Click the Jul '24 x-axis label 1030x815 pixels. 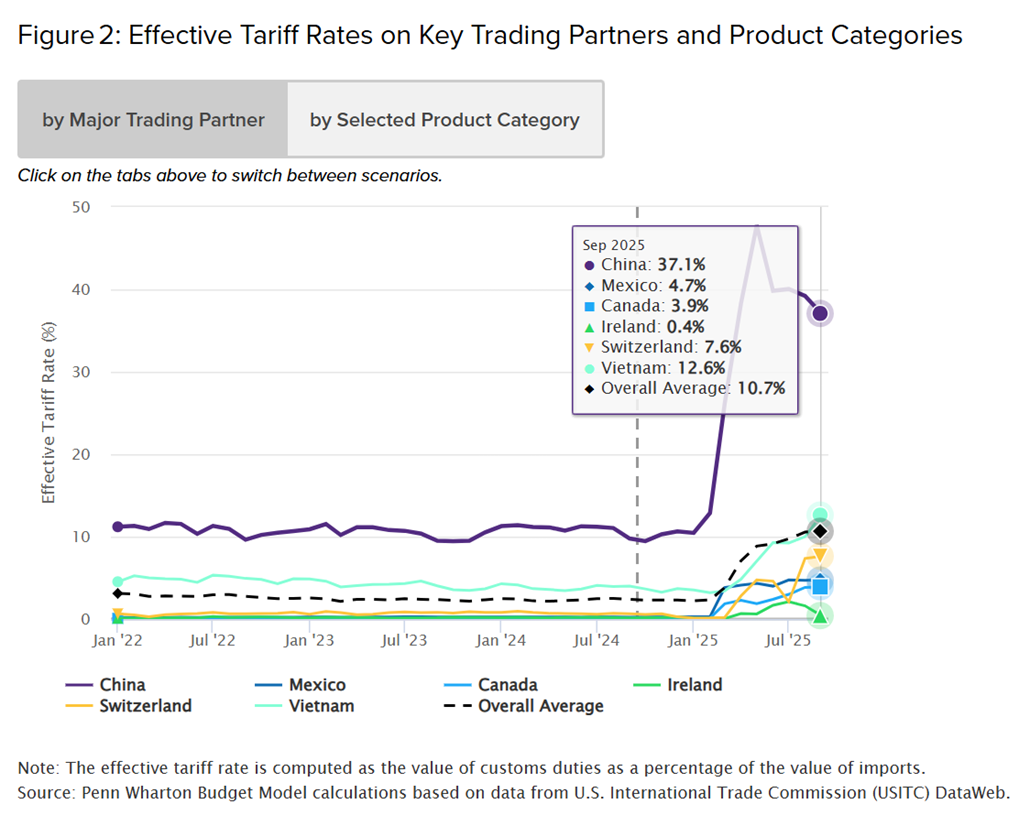point(597,640)
